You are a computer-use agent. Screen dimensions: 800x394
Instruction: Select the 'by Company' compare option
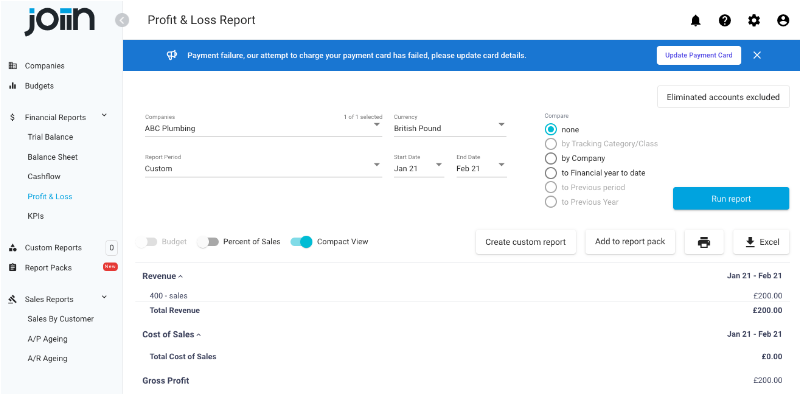(551, 158)
